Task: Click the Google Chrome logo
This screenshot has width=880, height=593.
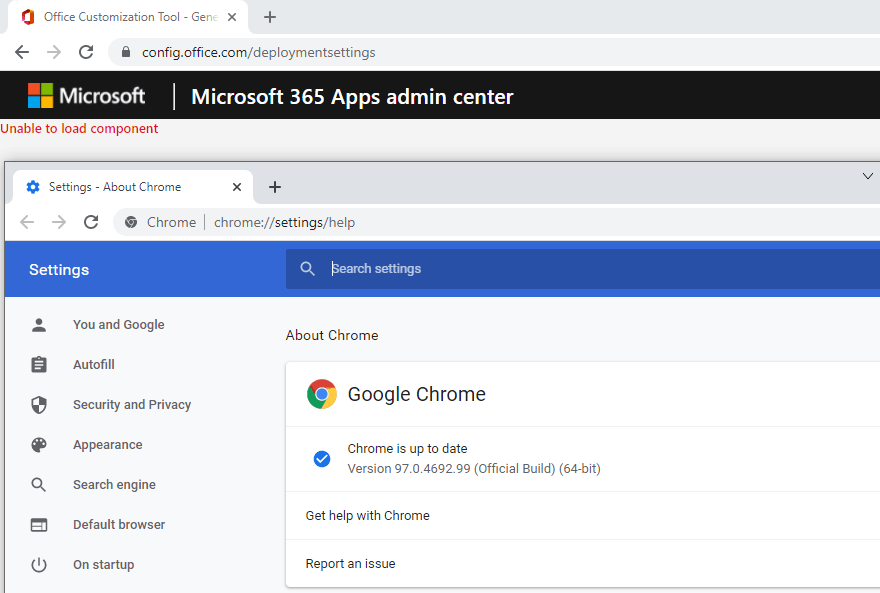Action: click(x=322, y=394)
